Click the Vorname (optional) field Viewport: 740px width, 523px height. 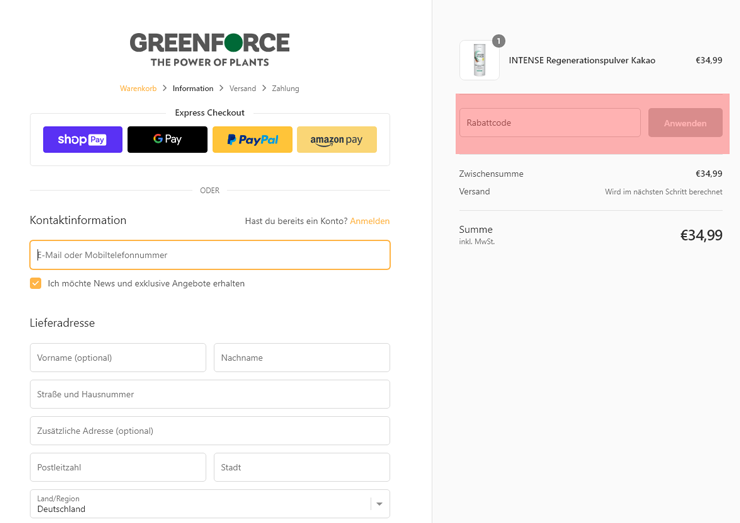tap(118, 357)
